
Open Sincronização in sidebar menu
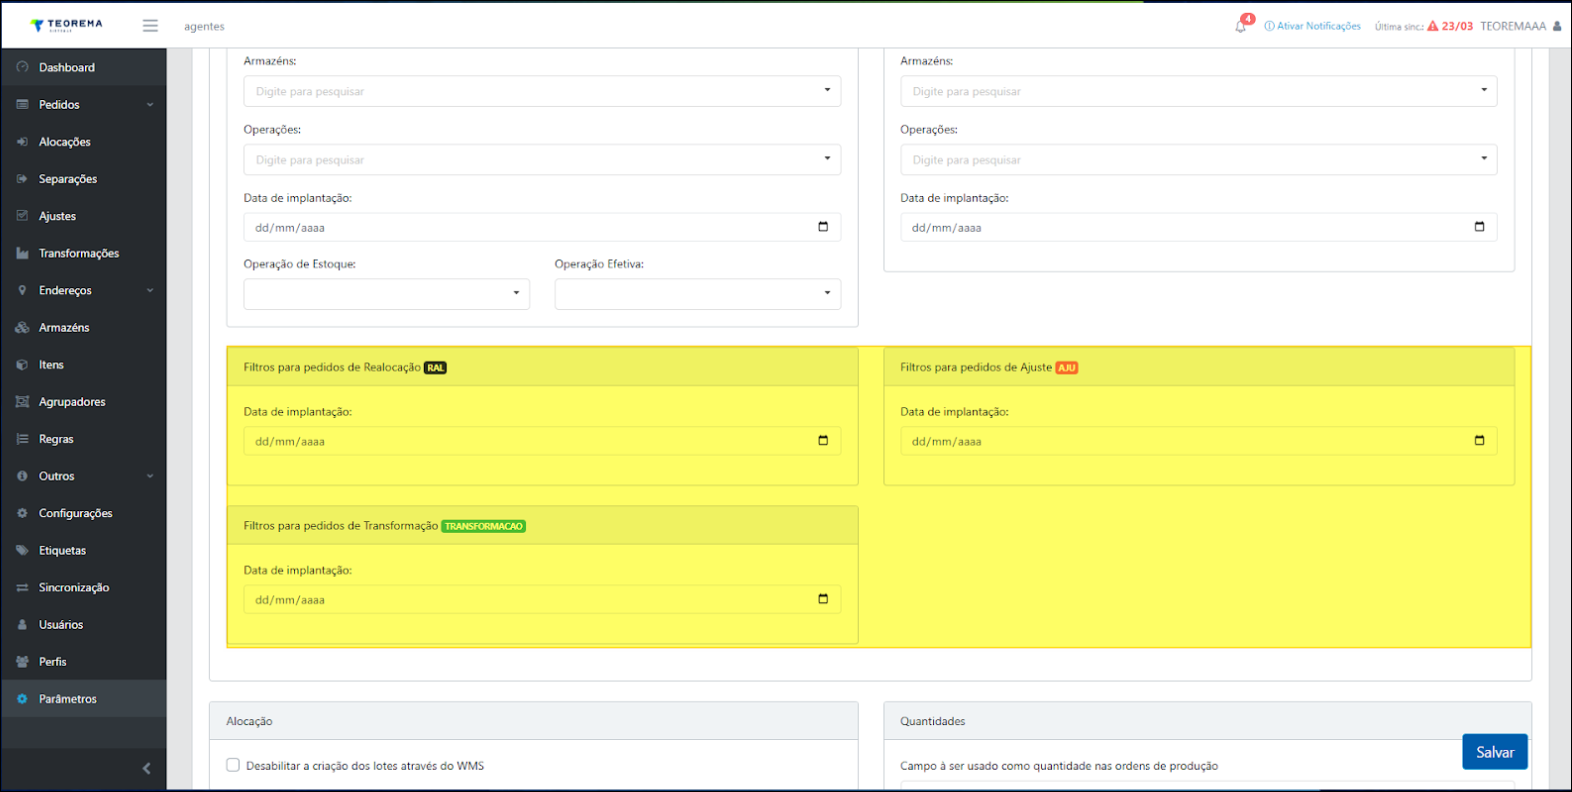74,588
